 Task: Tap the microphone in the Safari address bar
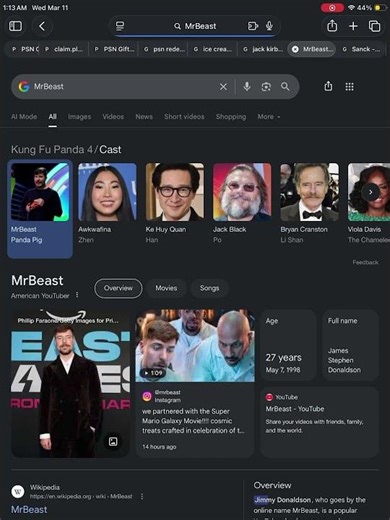click(269, 26)
